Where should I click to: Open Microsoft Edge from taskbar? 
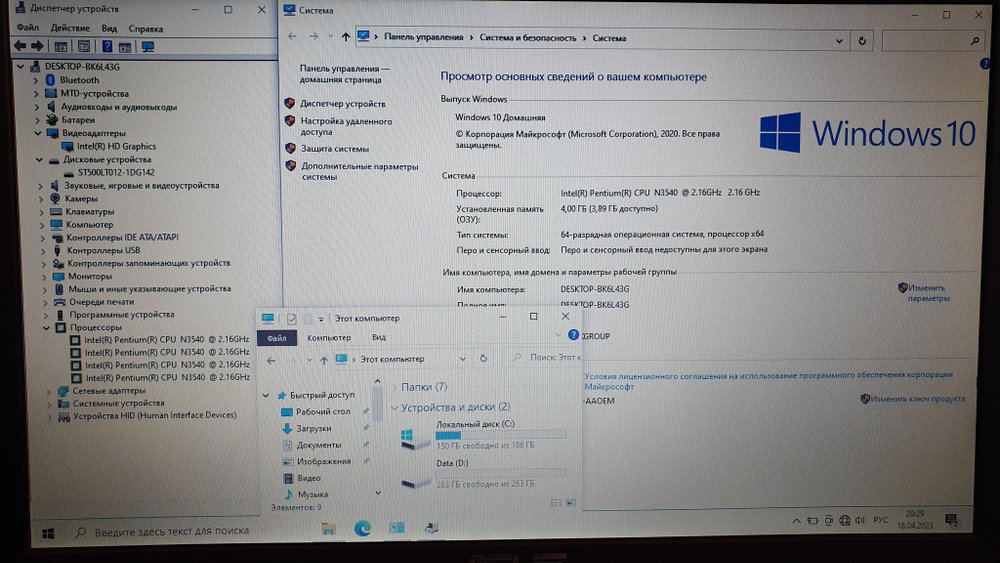coord(362,528)
